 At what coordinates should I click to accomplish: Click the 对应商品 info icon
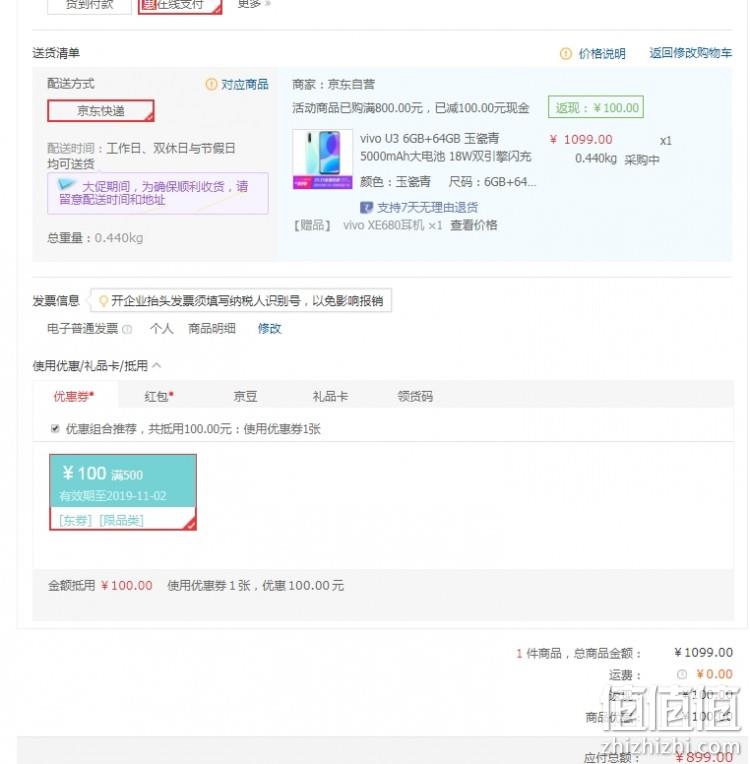[x=211, y=84]
